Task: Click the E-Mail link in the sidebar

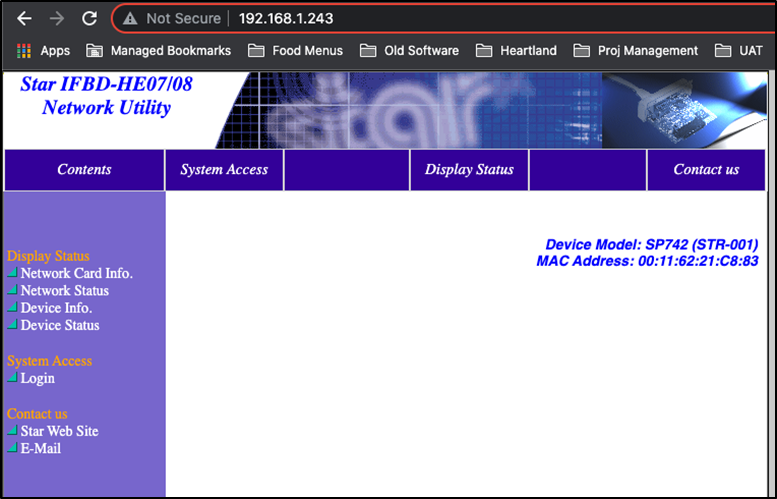Action: point(41,449)
